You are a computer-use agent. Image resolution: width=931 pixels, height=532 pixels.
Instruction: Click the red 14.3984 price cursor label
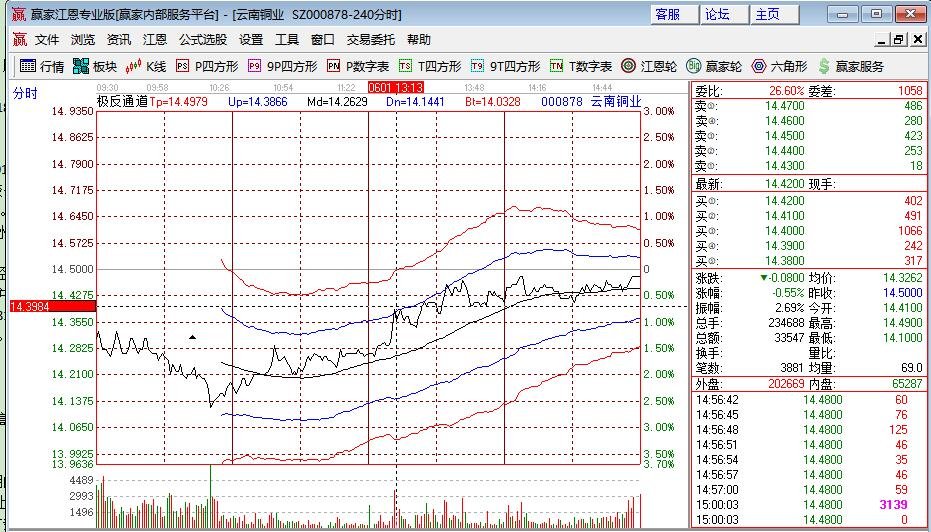pyautogui.click(x=53, y=306)
